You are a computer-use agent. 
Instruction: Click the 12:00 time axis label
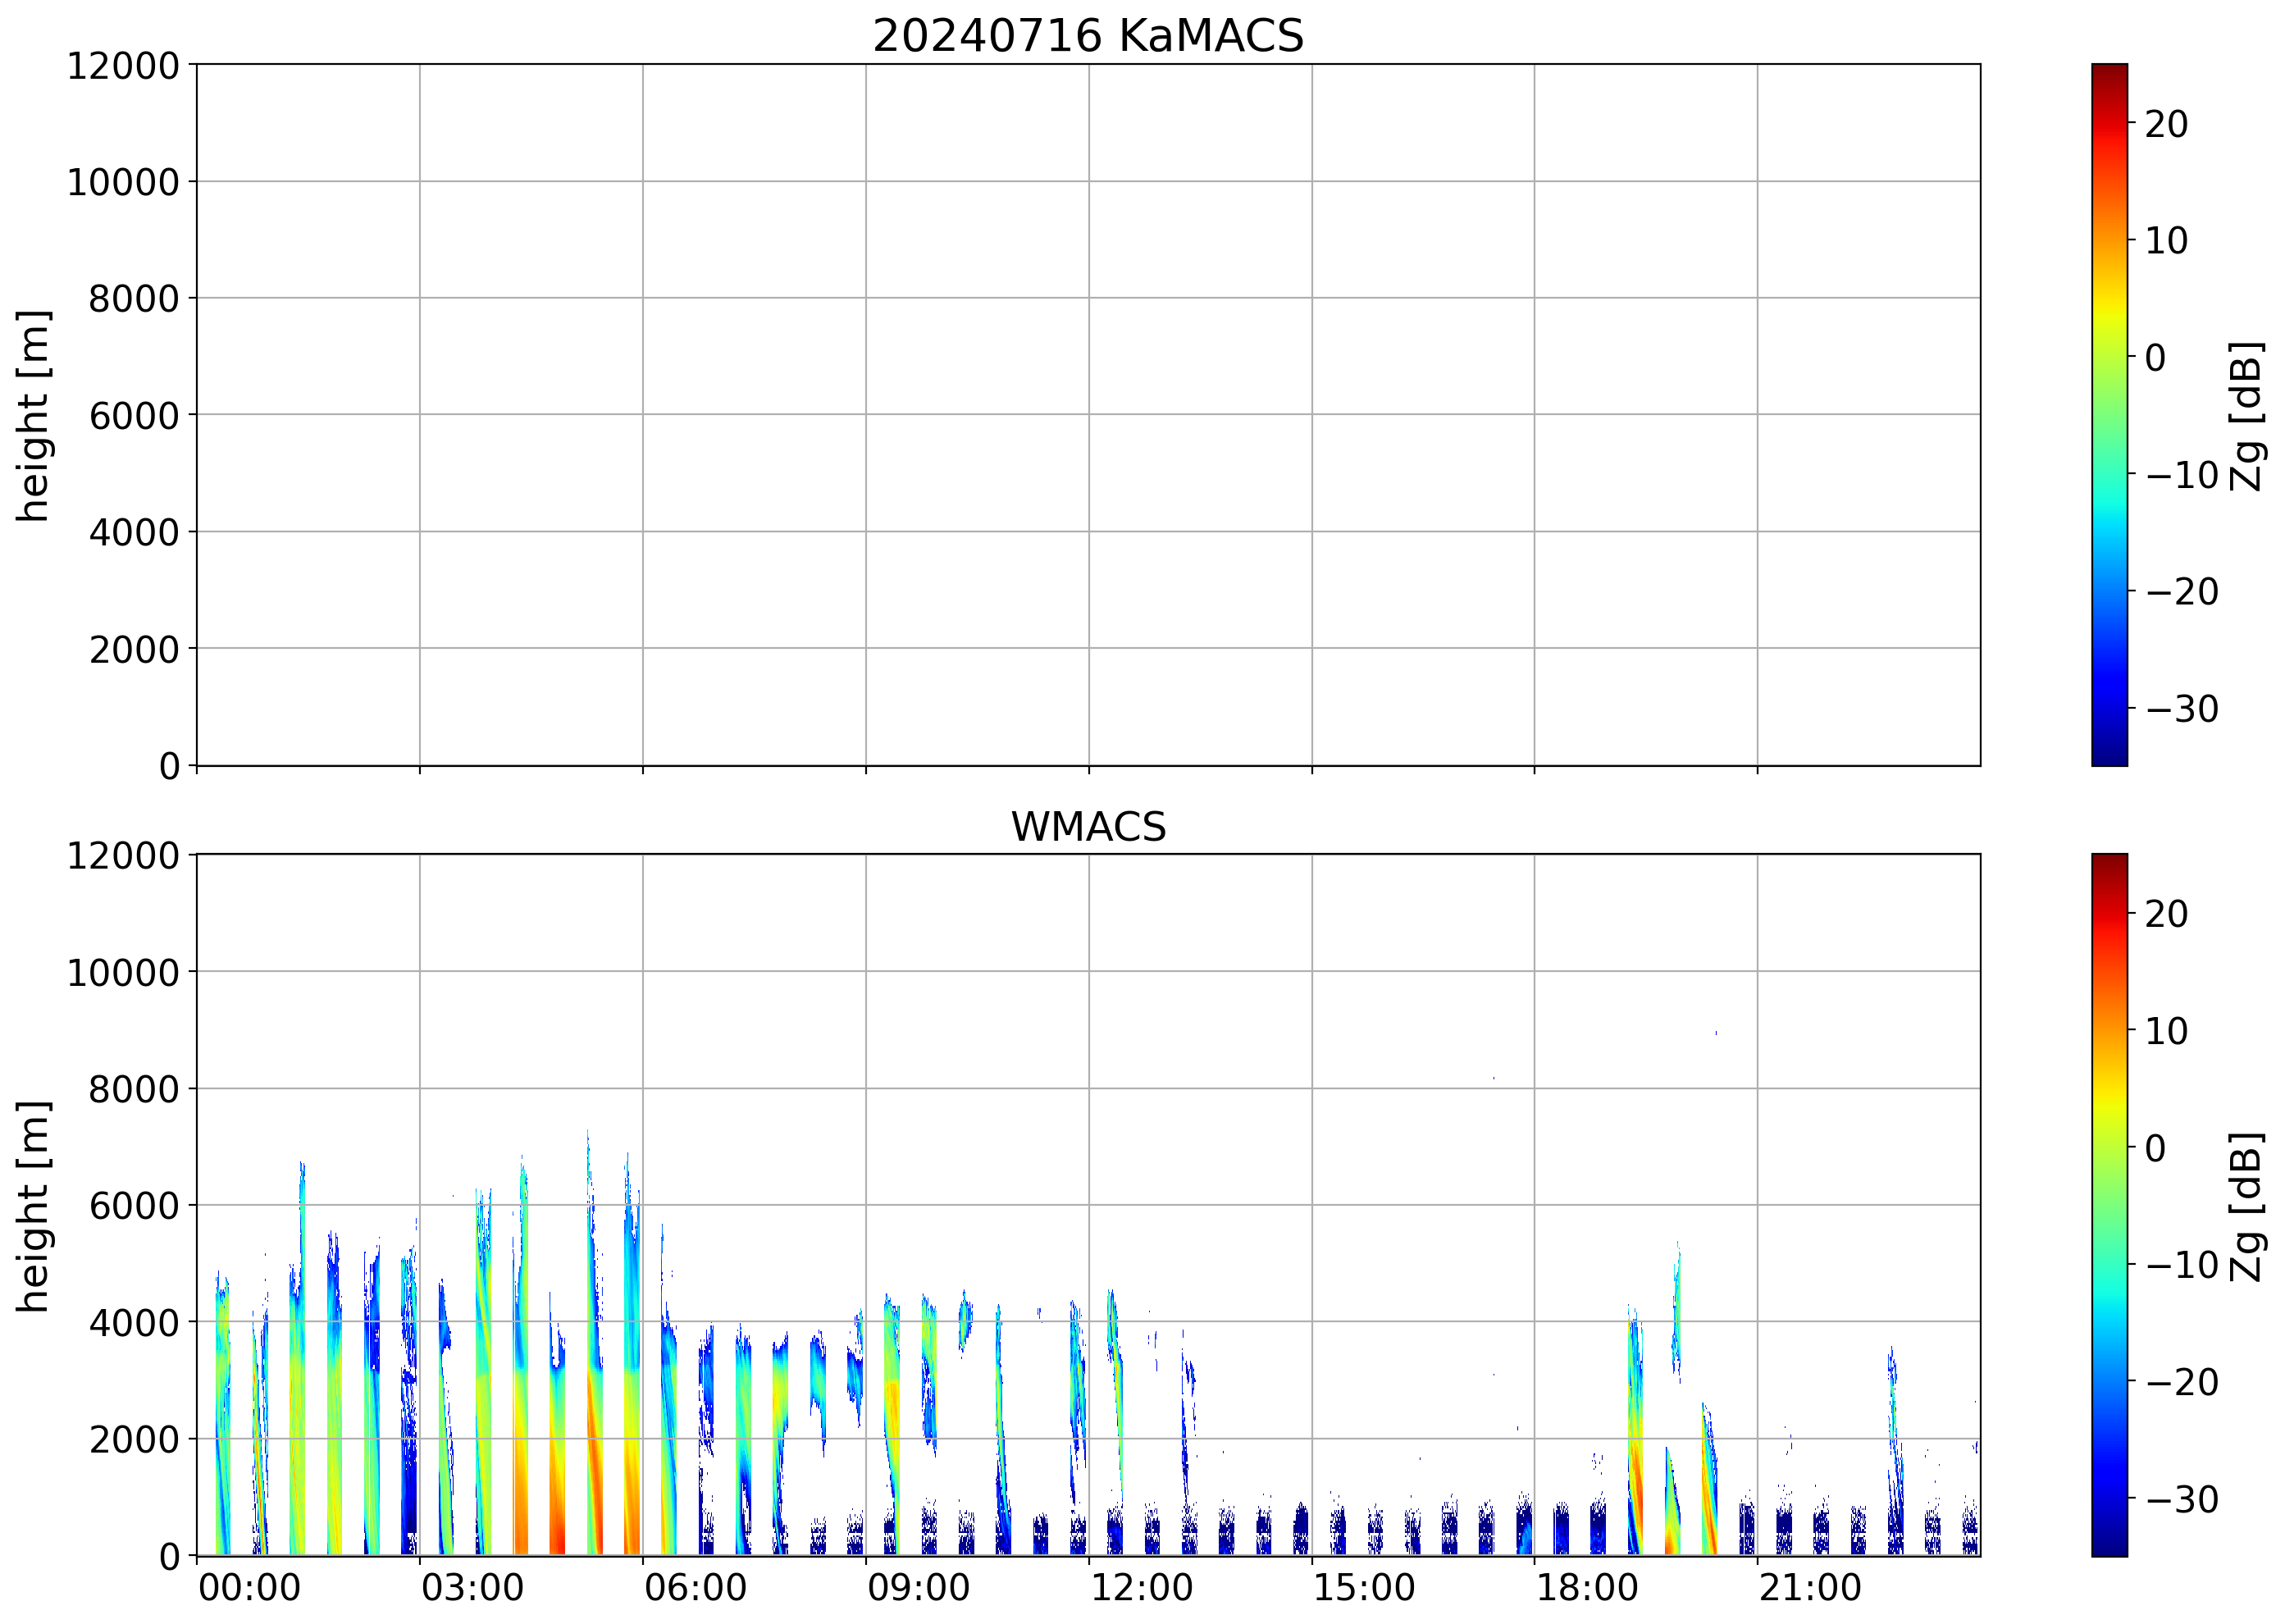[x=1141, y=1588]
